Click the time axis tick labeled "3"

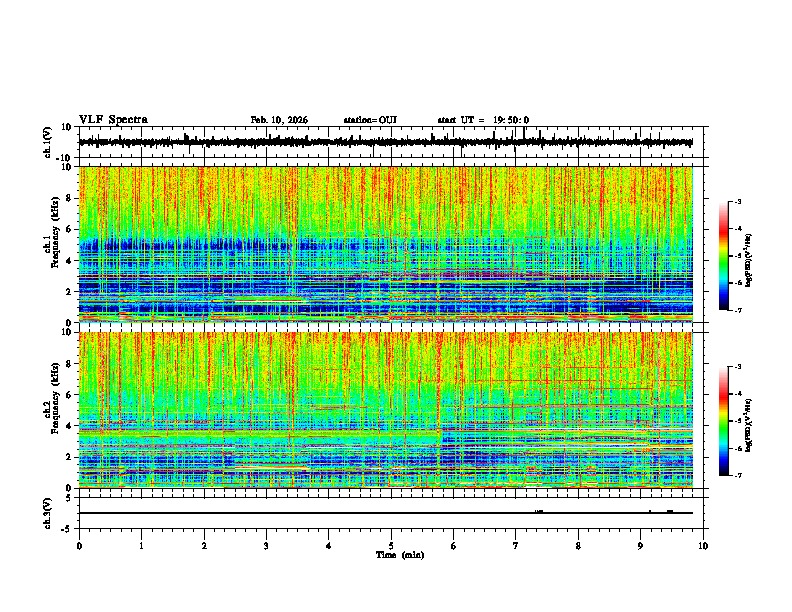click(x=266, y=546)
